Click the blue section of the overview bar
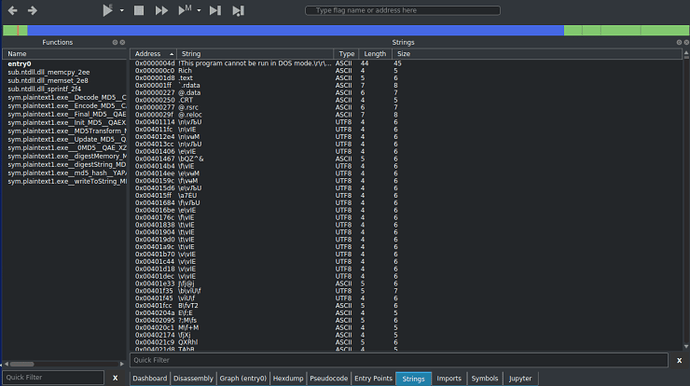The height and width of the screenshot is (386, 690). coord(296,30)
